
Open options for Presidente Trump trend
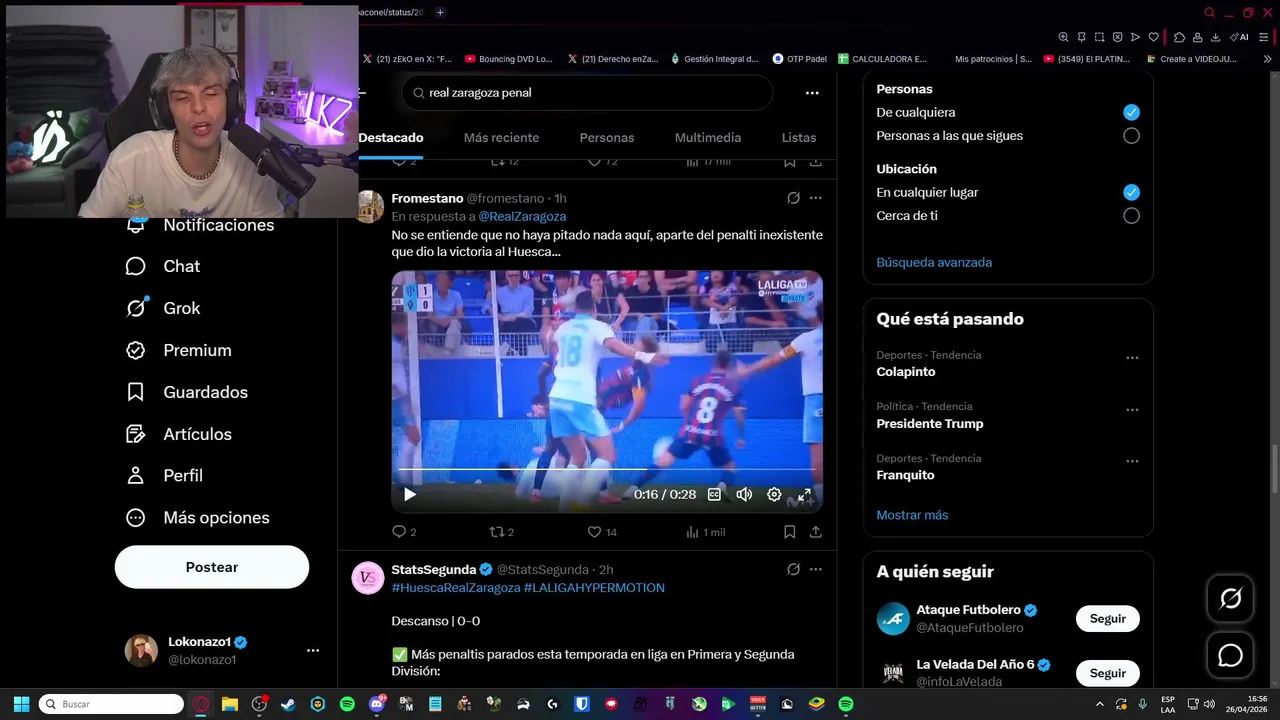[1132, 410]
